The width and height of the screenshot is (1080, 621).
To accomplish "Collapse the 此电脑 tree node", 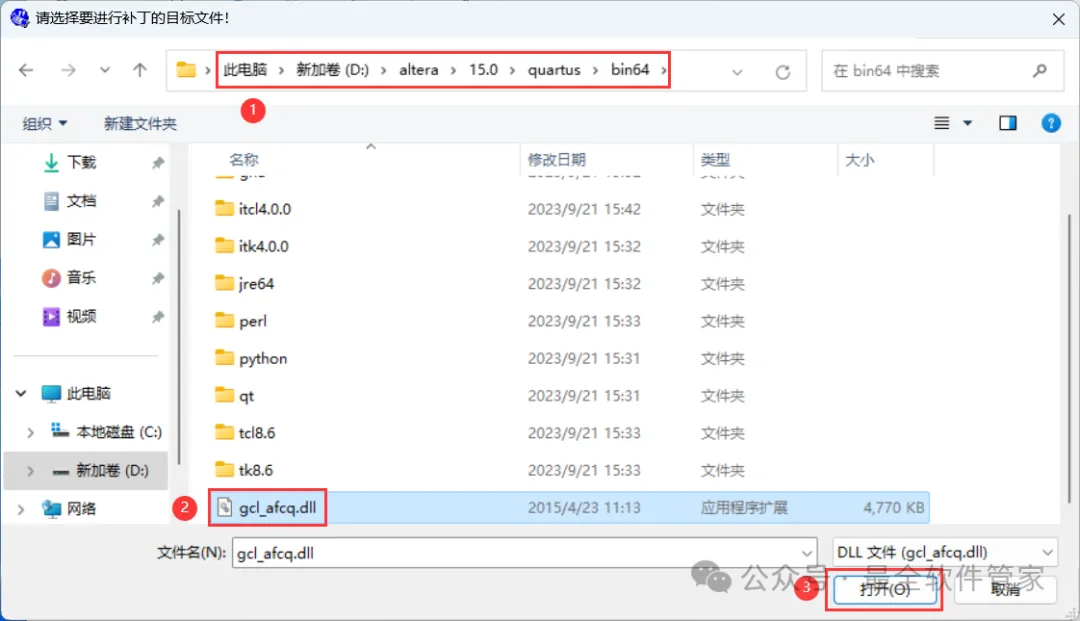I will coord(21,393).
